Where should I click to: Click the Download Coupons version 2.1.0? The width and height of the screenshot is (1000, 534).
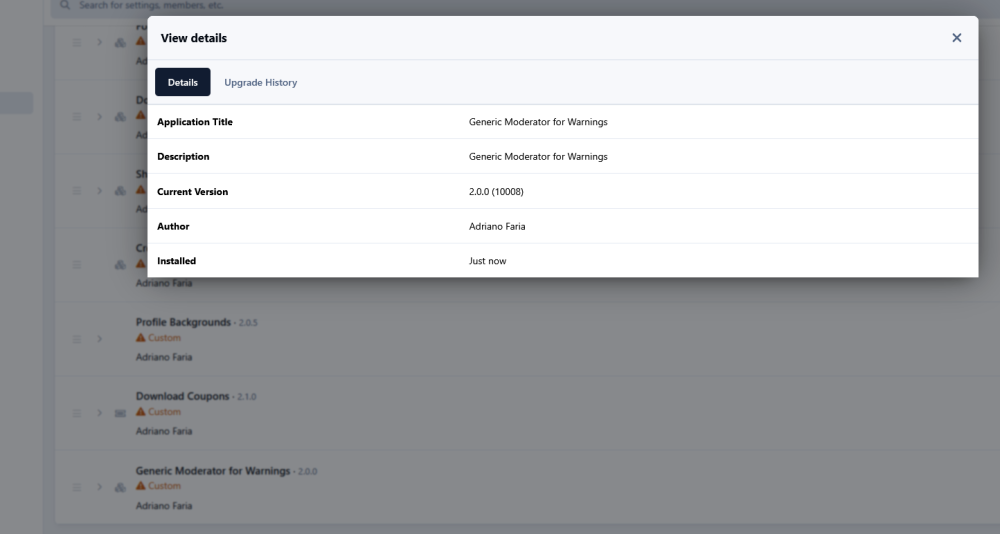click(246, 397)
